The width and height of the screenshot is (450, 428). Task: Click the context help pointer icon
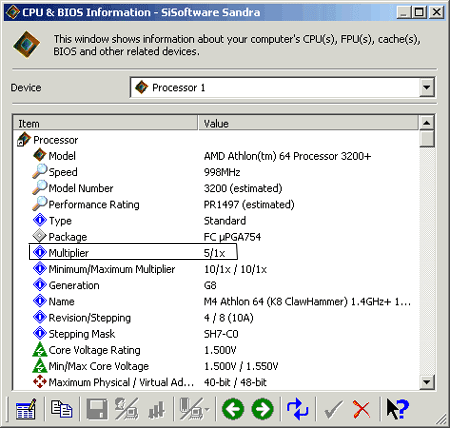pos(397,409)
